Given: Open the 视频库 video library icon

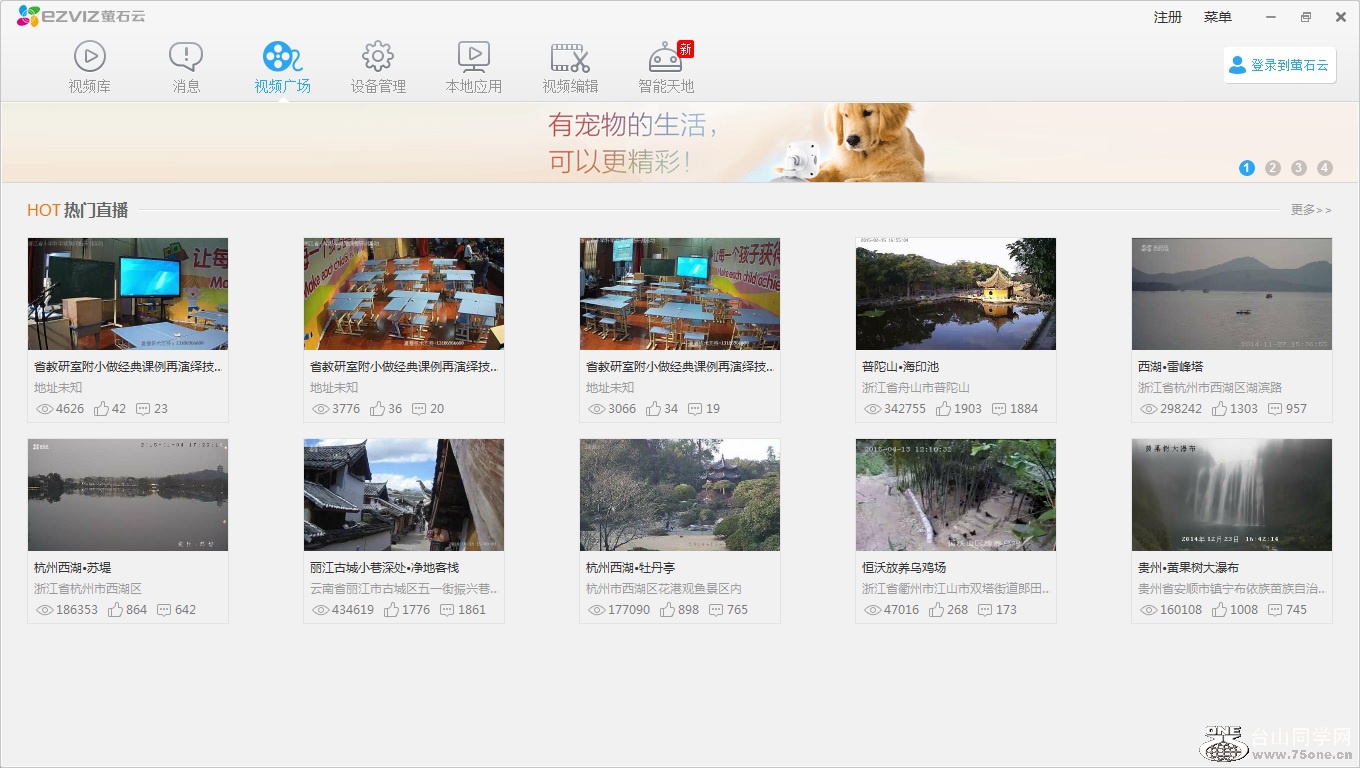Looking at the screenshot, I should [x=89, y=57].
